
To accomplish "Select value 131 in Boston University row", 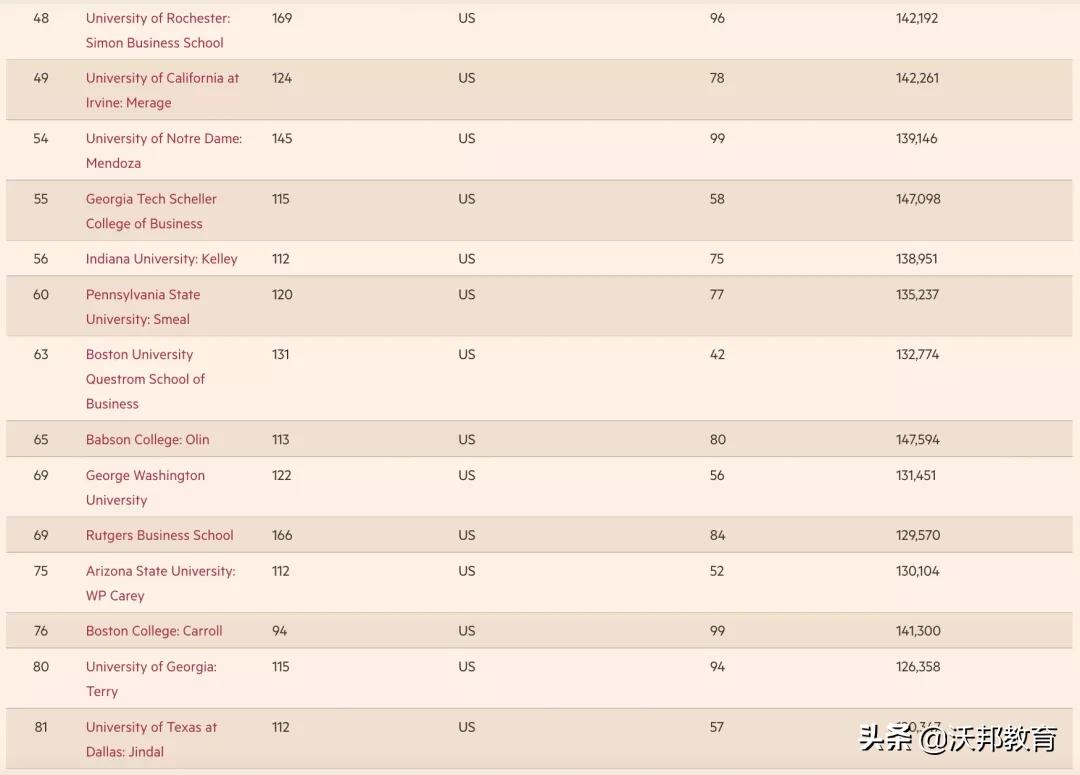I will pyautogui.click(x=280, y=355).
